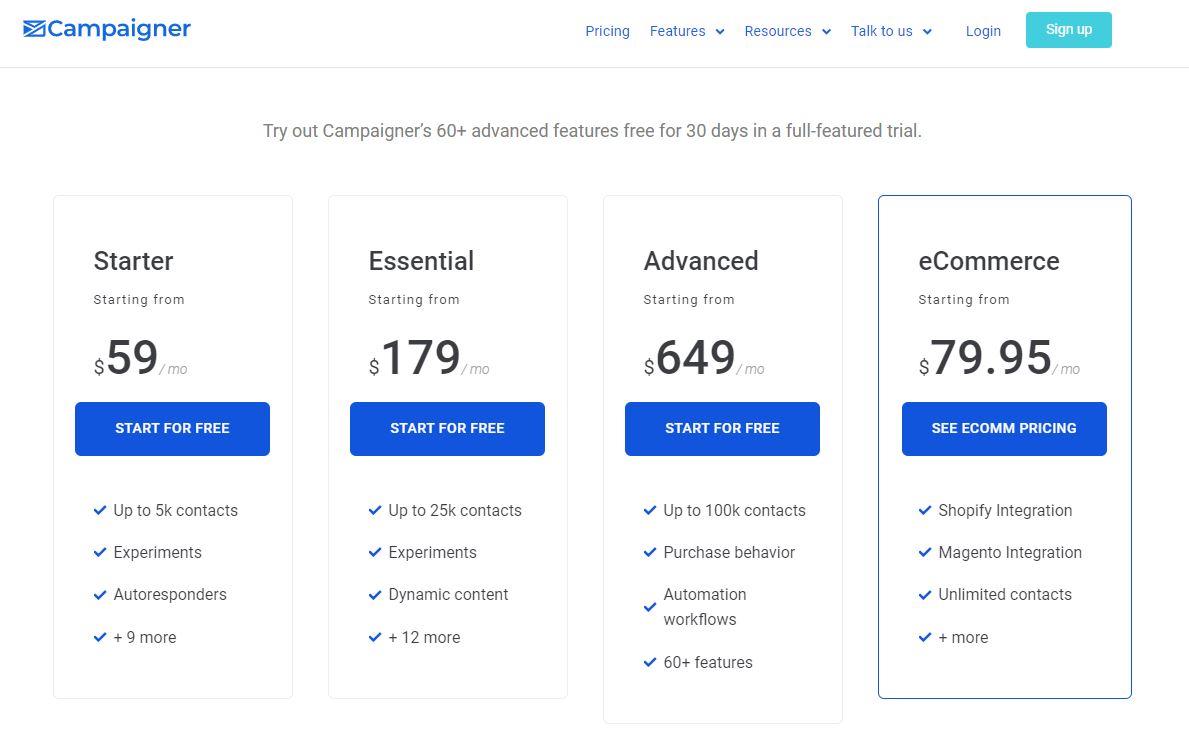Click 'Dynamic content' feature text
The width and height of the screenshot is (1189, 745).
(x=448, y=595)
